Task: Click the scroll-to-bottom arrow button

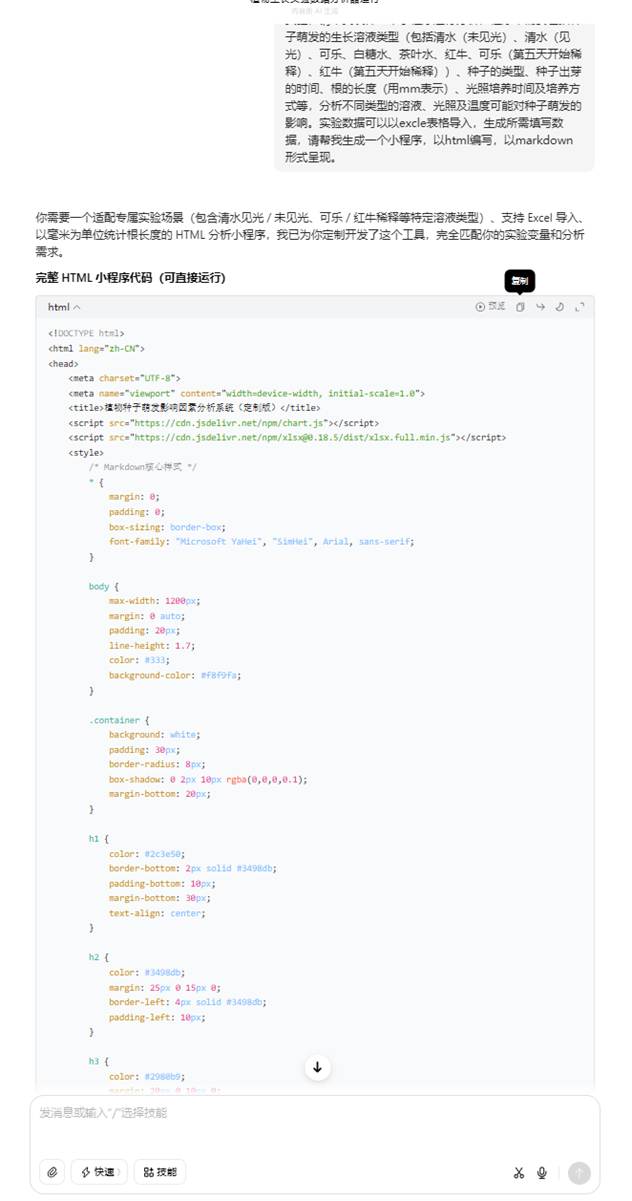Action: pyautogui.click(x=317, y=1067)
